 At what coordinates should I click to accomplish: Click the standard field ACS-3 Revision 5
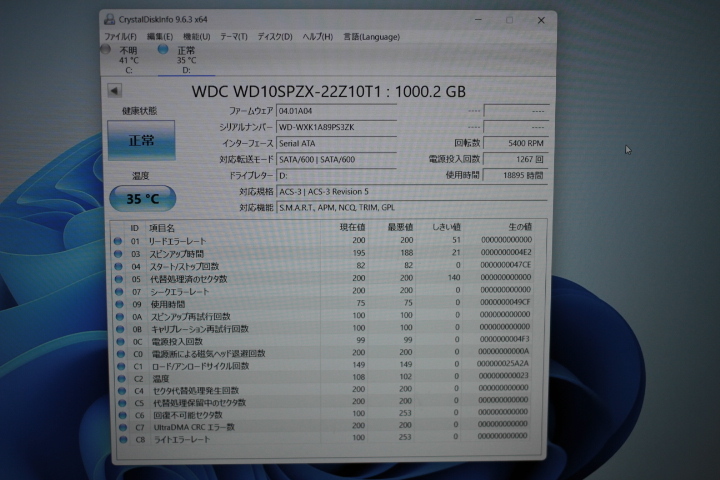pos(412,192)
